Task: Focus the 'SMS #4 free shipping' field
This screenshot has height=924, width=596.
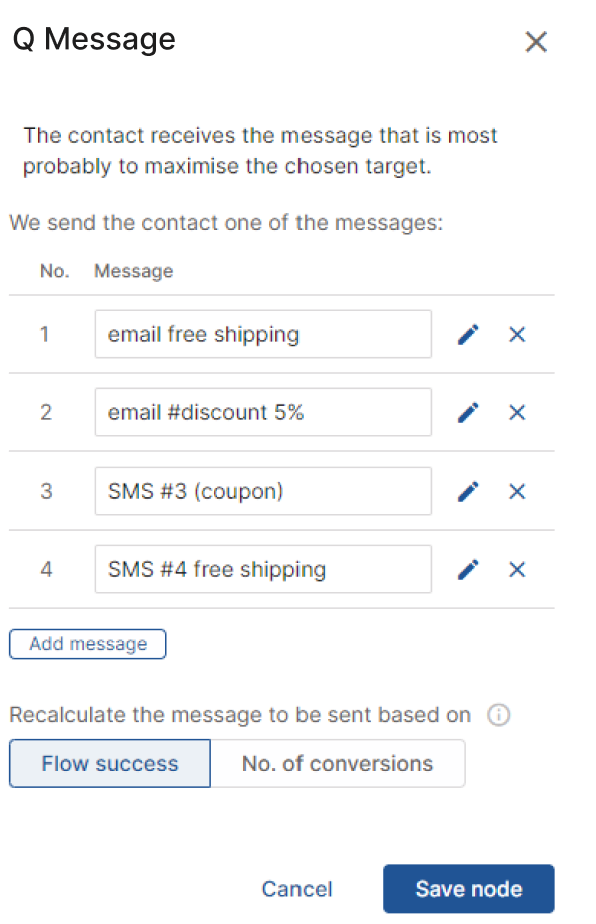Action: 263,569
